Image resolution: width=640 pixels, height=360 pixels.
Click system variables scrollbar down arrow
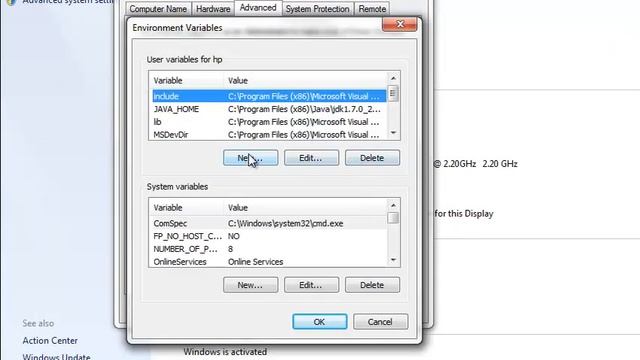pyautogui.click(x=393, y=260)
